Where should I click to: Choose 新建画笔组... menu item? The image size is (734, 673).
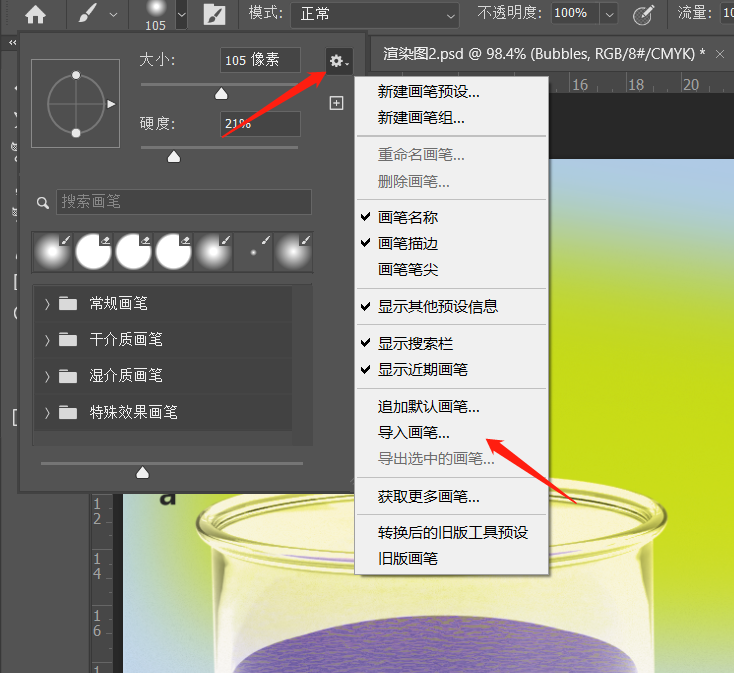(x=452, y=118)
